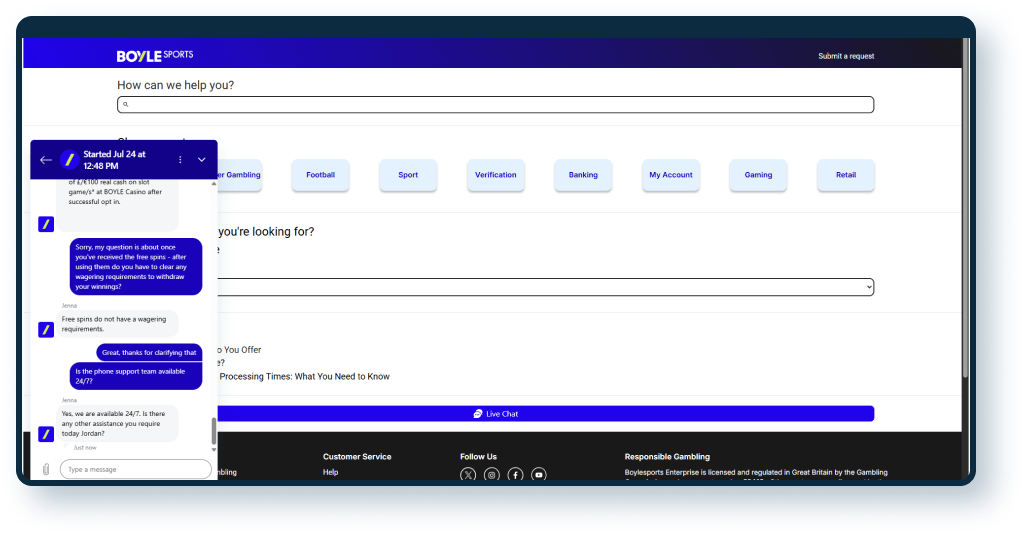Open the Facebook social link
Screen dimensions: 1024x534
[515, 475]
